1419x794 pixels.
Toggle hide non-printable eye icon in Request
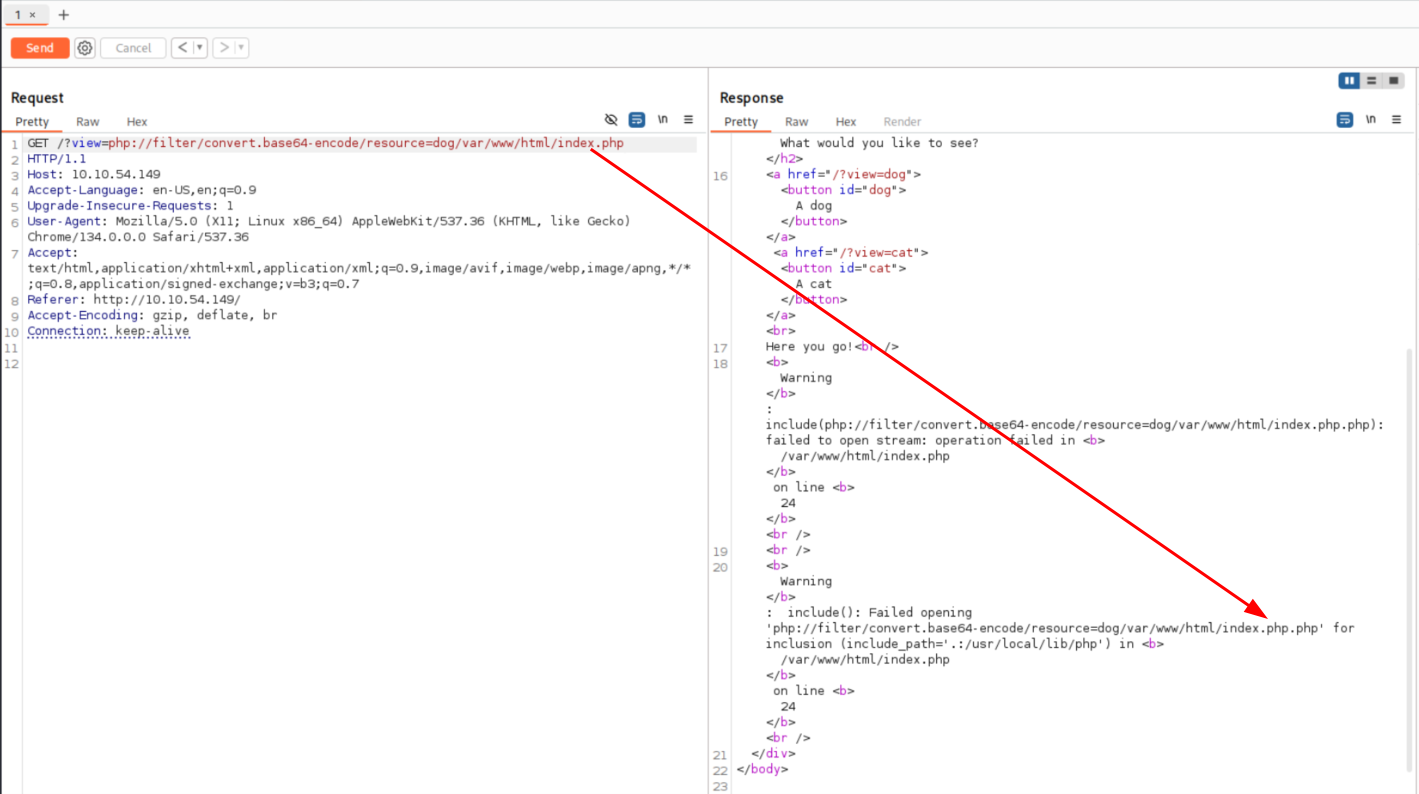point(612,120)
